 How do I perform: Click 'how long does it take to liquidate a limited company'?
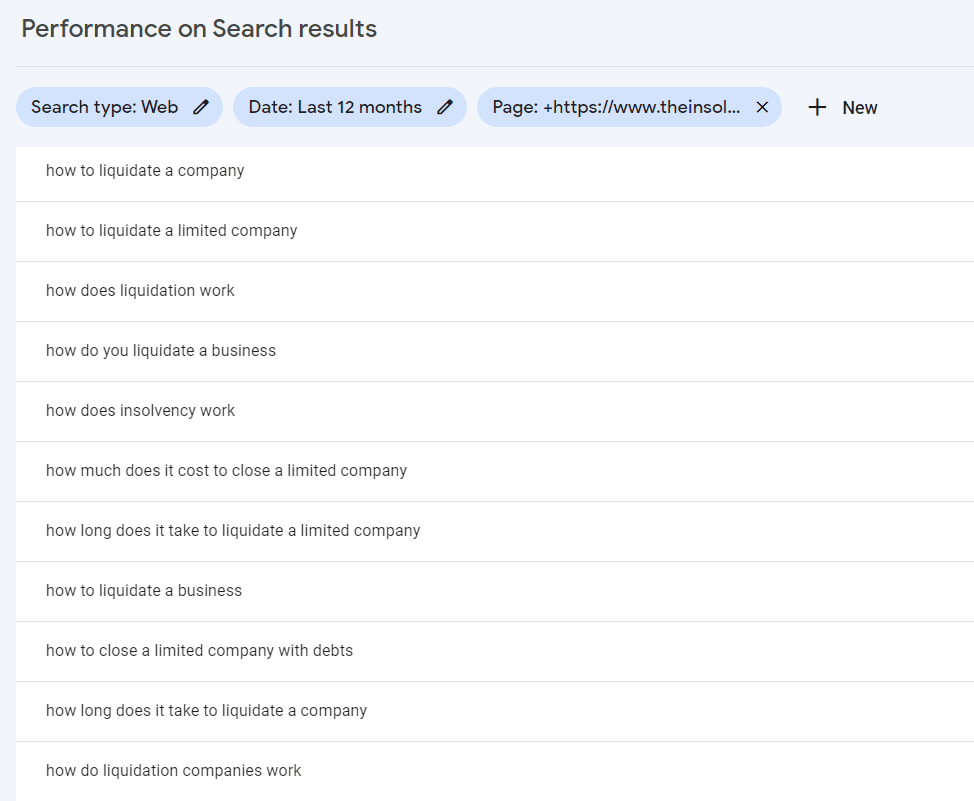(x=233, y=531)
